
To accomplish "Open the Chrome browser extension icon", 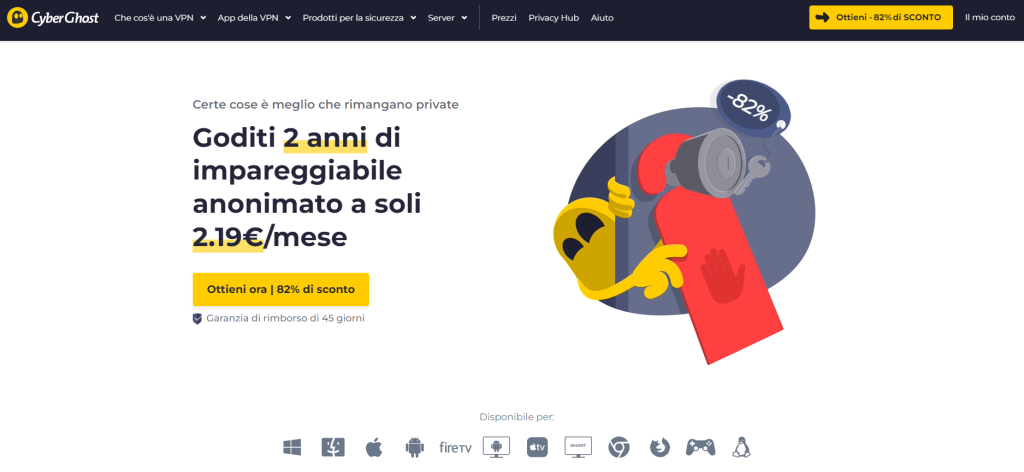I will click(618, 447).
